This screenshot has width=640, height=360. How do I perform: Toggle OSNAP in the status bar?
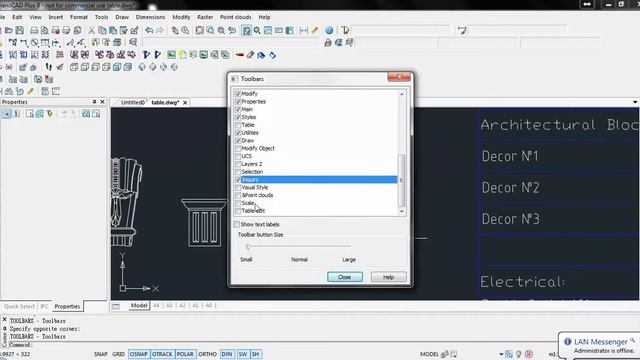[139, 354]
